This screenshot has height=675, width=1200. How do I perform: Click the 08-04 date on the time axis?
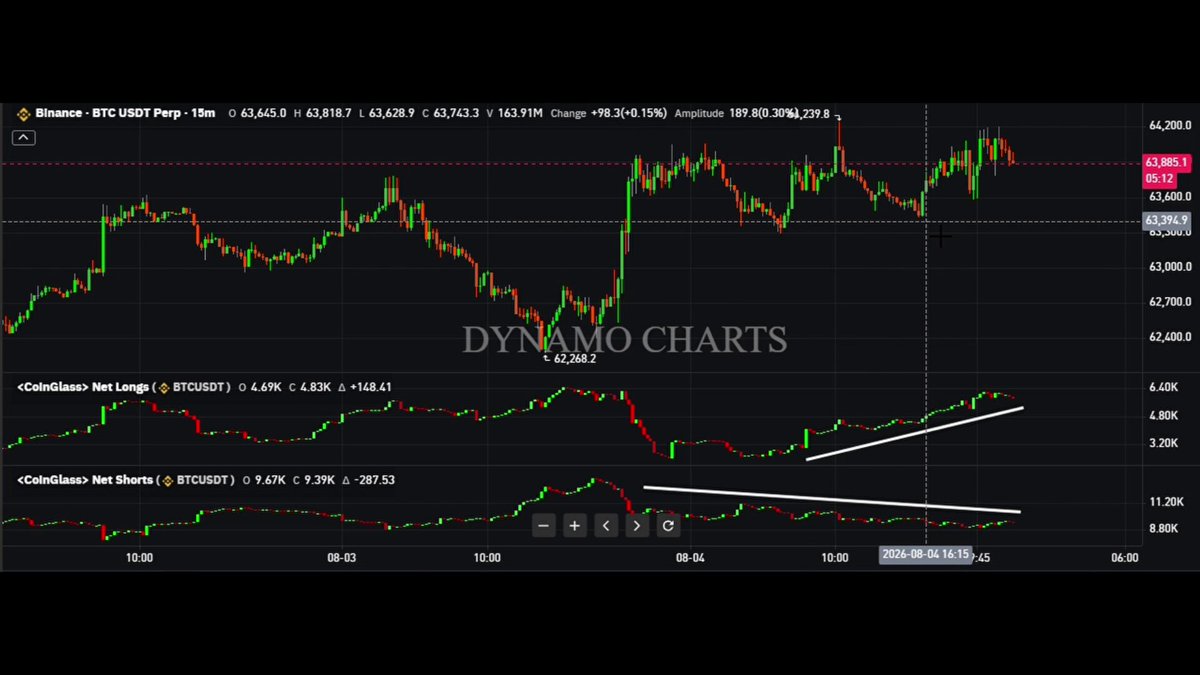pyautogui.click(x=690, y=557)
